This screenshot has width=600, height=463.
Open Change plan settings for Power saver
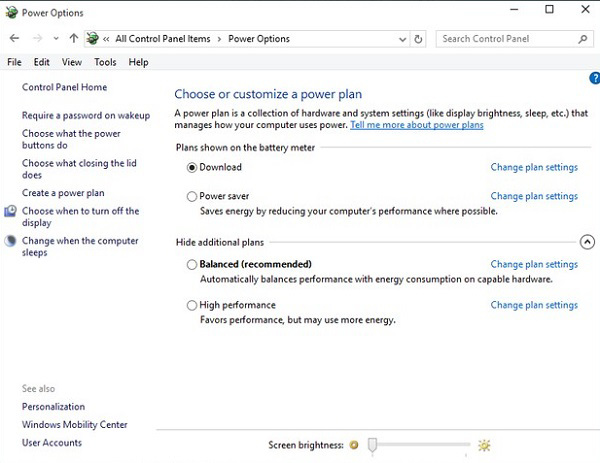(534, 197)
